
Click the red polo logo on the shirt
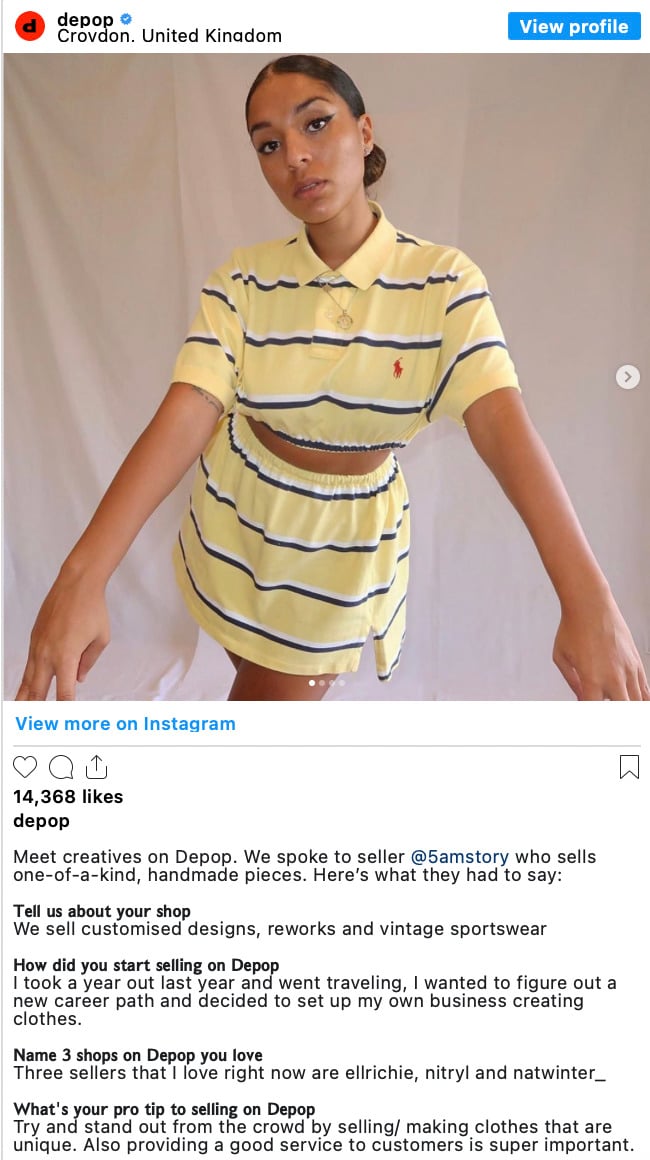point(399,368)
